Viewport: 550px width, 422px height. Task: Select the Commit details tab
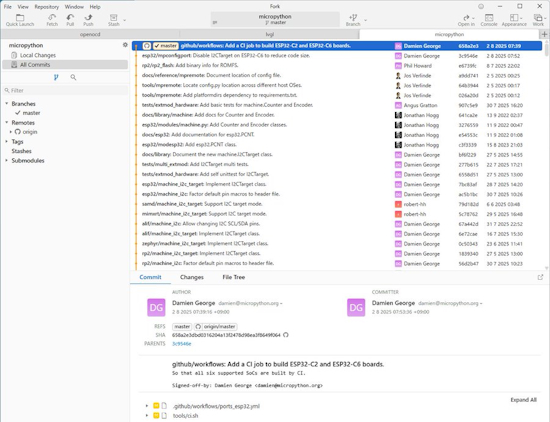point(150,277)
